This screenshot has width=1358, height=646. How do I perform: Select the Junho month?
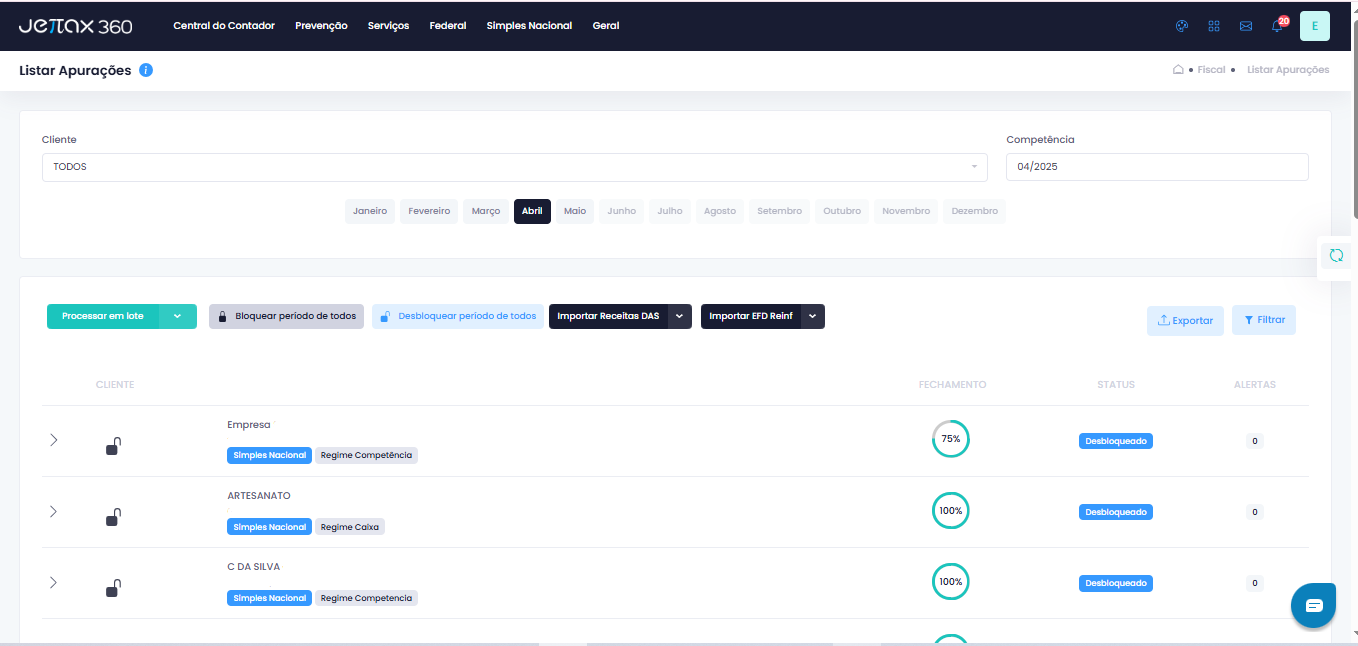621,211
